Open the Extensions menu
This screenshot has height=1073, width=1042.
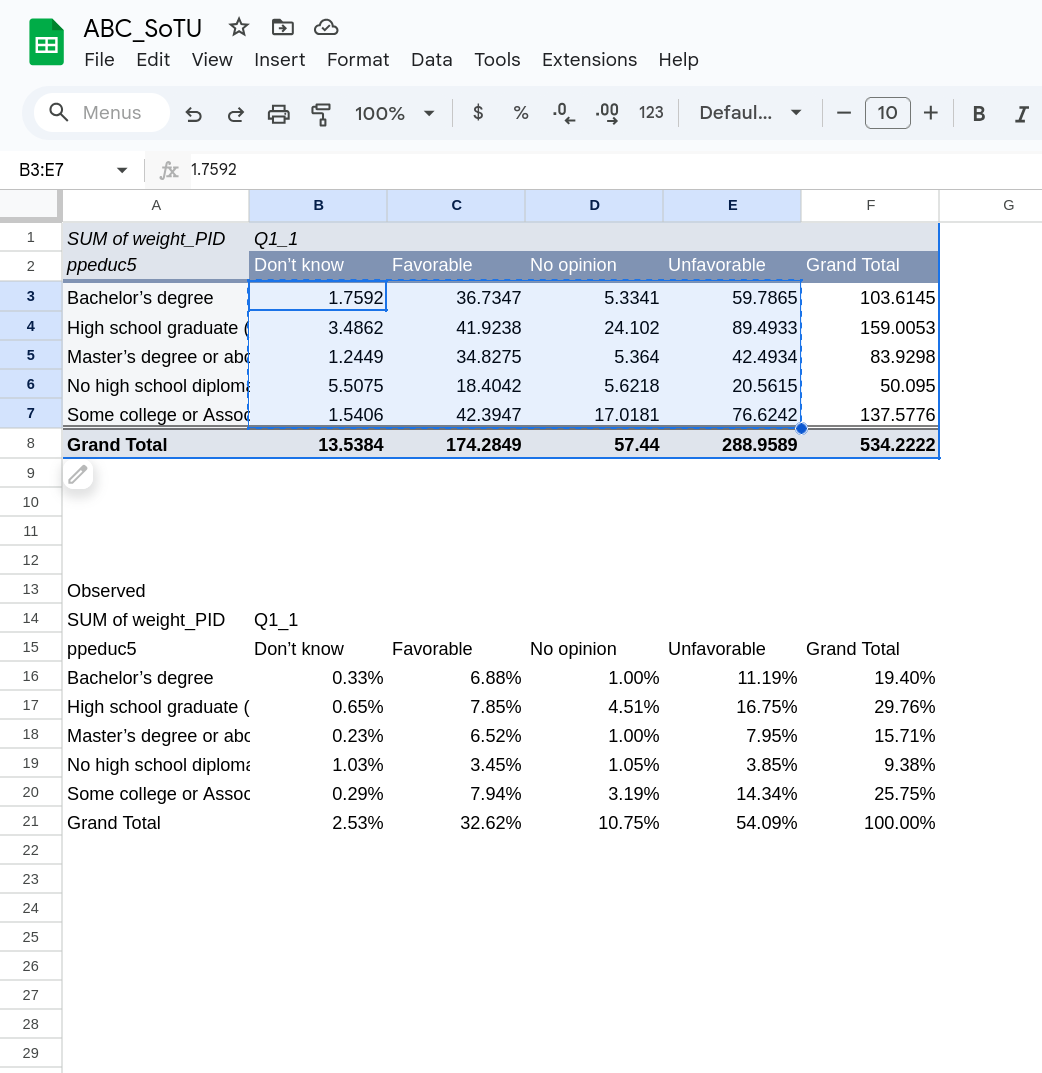[589, 60]
